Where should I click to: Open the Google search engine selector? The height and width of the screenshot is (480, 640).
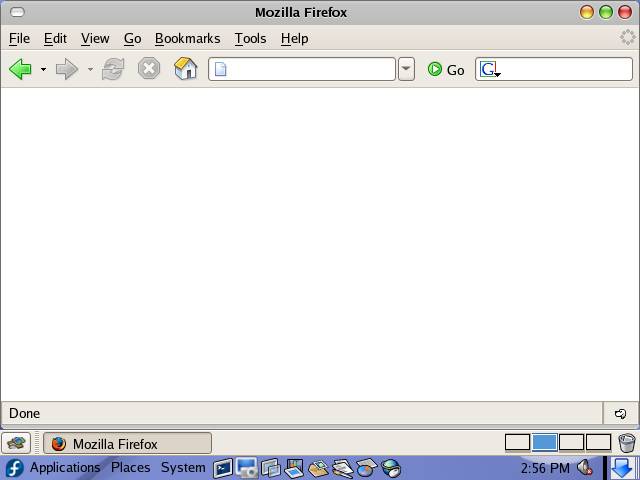(489, 69)
